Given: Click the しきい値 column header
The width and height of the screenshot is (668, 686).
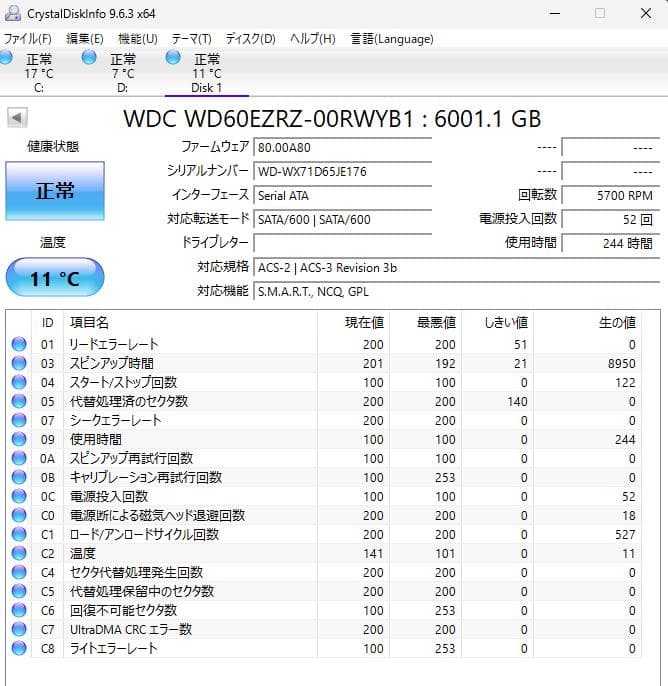Looking at the screenshot, I should (498, 323).
